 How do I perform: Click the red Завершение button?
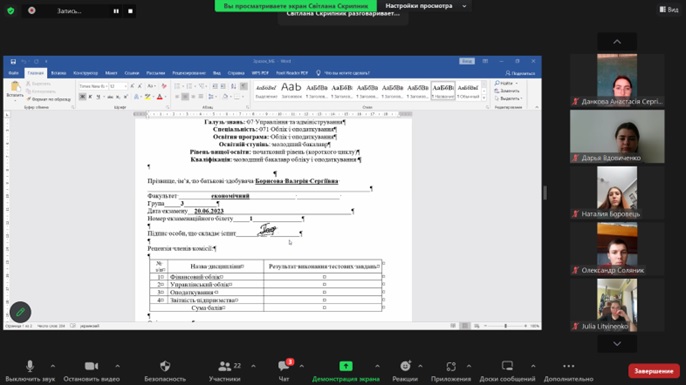click(x=654, y=371)
